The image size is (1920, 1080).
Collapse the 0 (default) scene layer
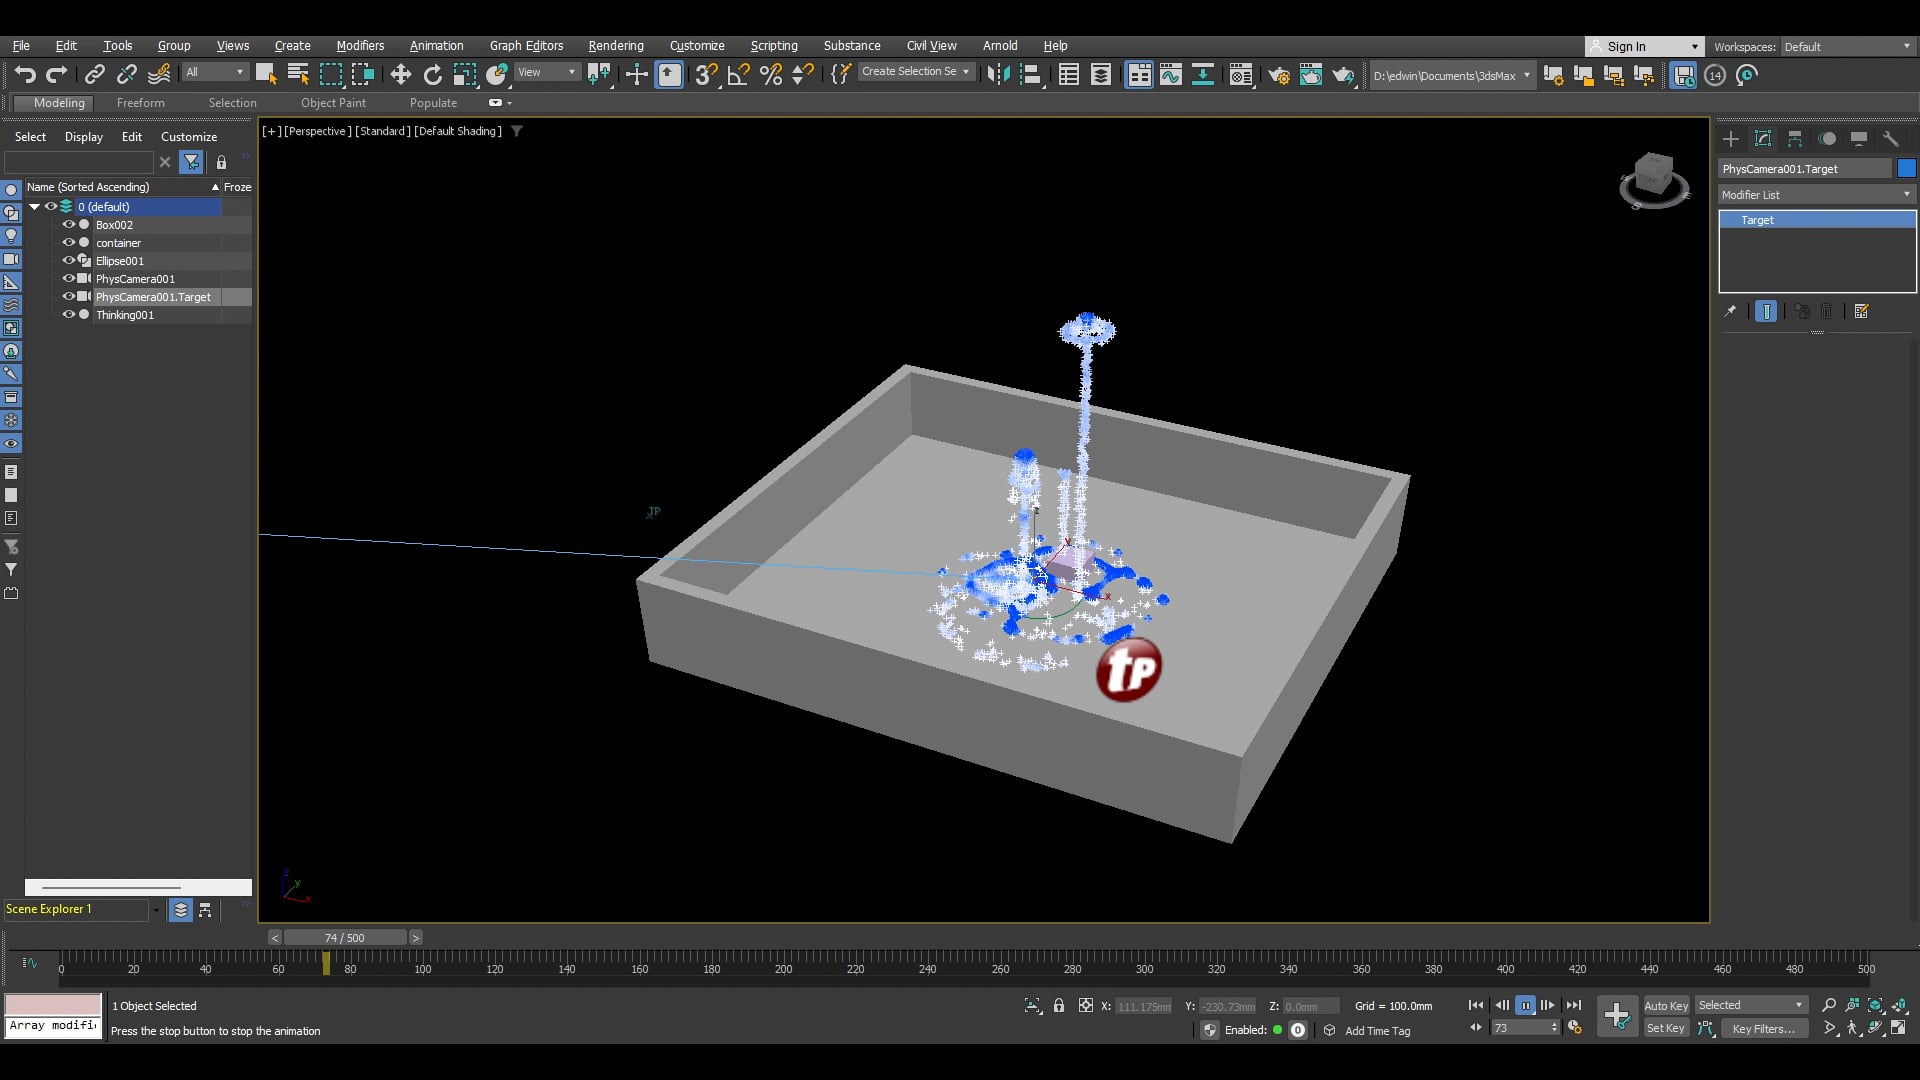34,206
